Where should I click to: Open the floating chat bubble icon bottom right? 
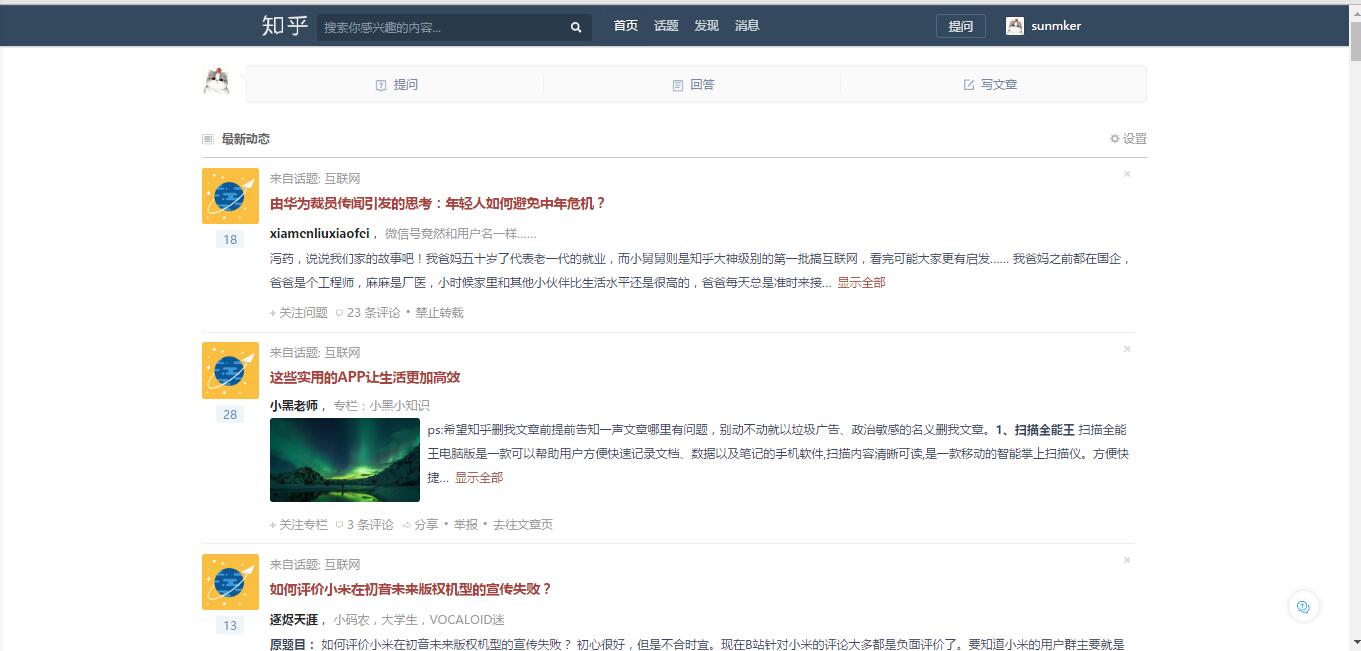click(1302, 607)
